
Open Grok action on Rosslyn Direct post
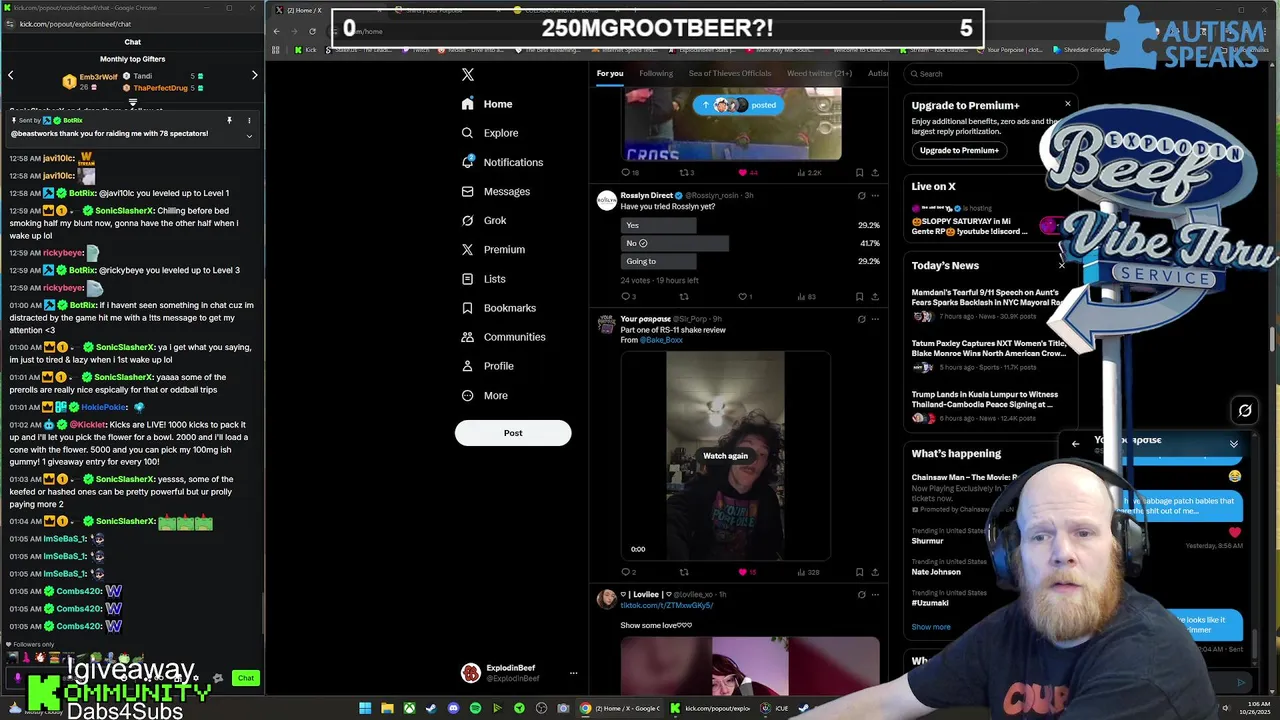pos(861,195)
